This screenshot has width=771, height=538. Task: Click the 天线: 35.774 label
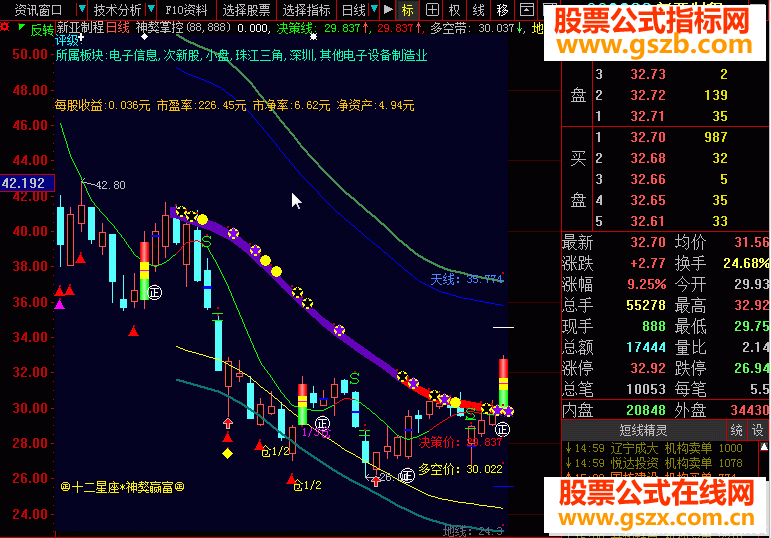point(467,279)
